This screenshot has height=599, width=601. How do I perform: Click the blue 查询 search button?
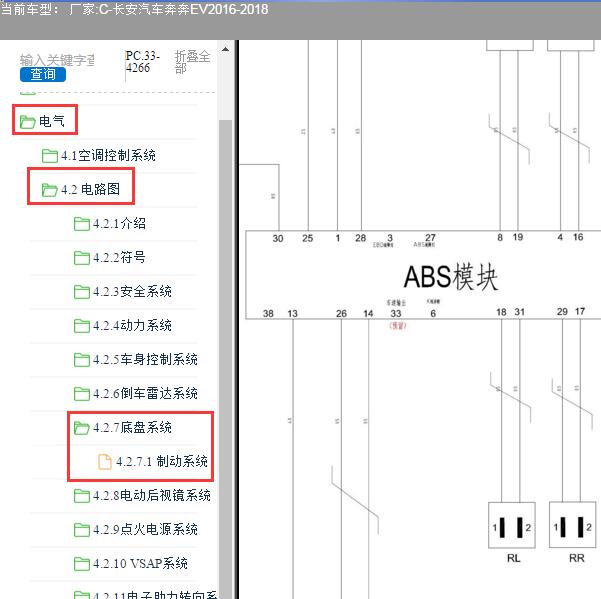pyautogui.click(x=43, y=74)
